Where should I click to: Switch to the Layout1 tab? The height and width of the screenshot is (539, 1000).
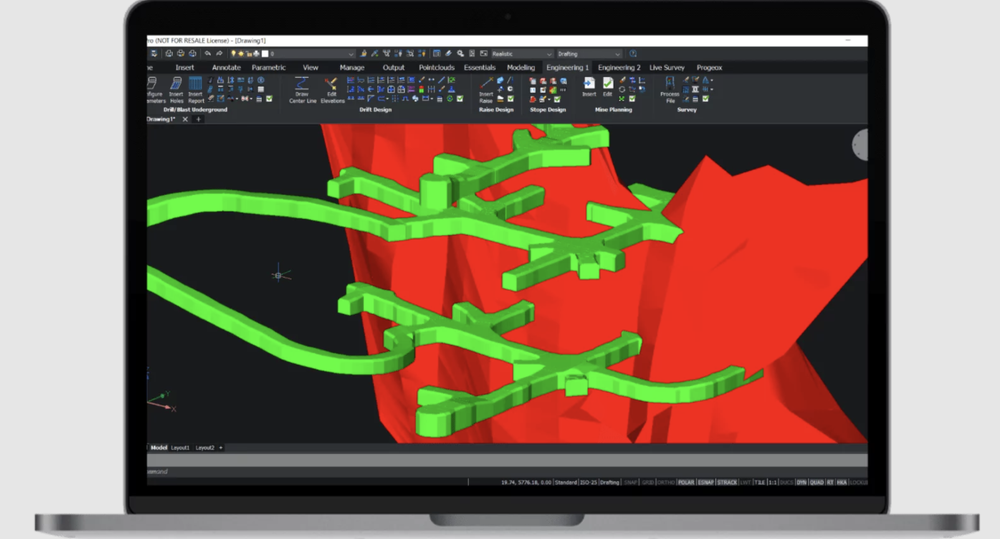(x=180, y=448)
